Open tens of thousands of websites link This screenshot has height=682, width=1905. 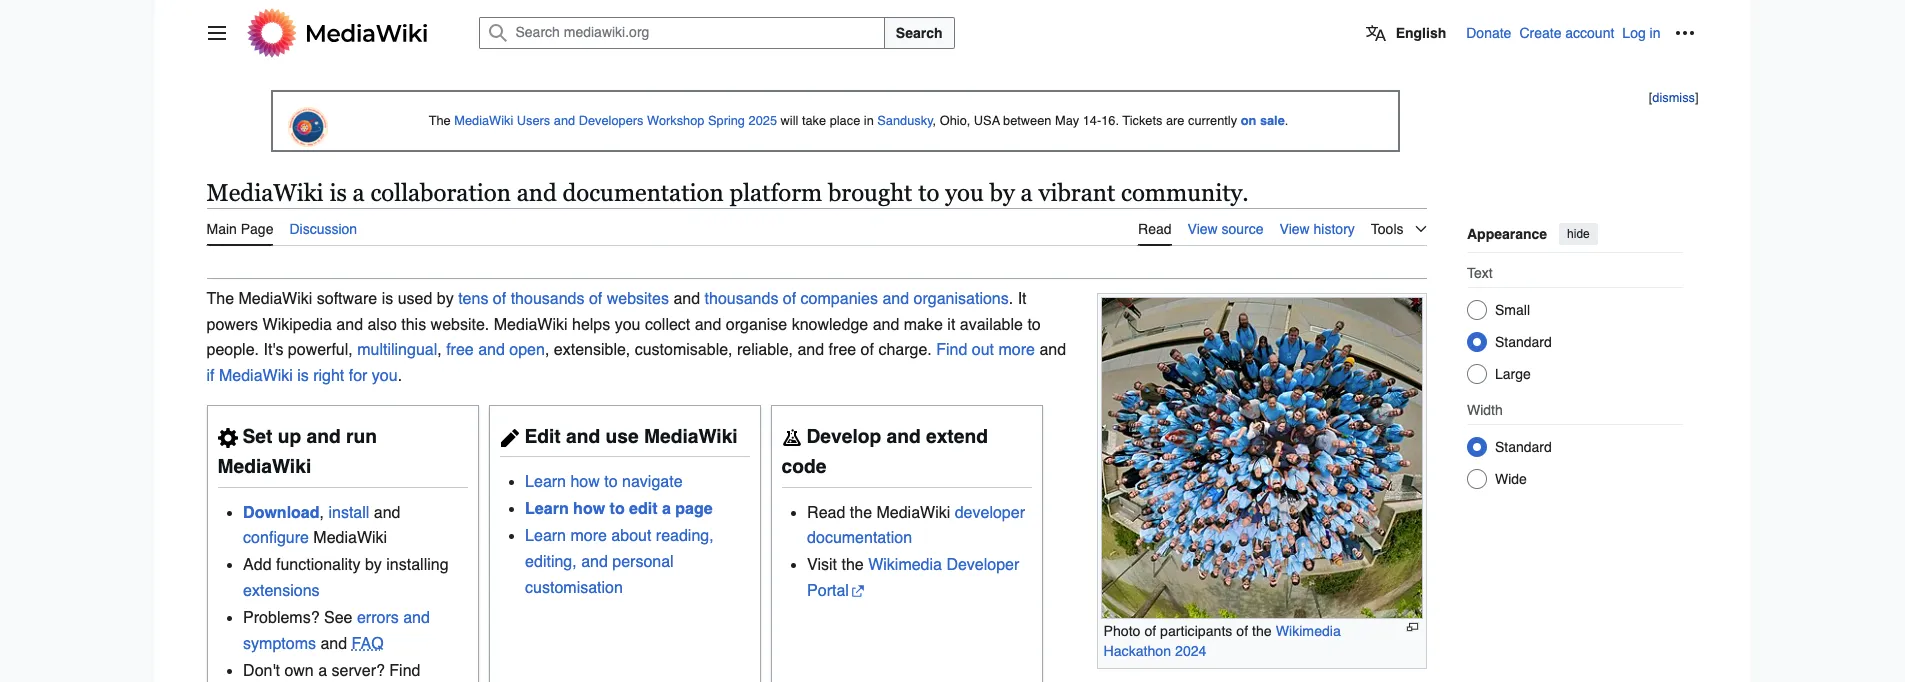(x=563, y=299)
